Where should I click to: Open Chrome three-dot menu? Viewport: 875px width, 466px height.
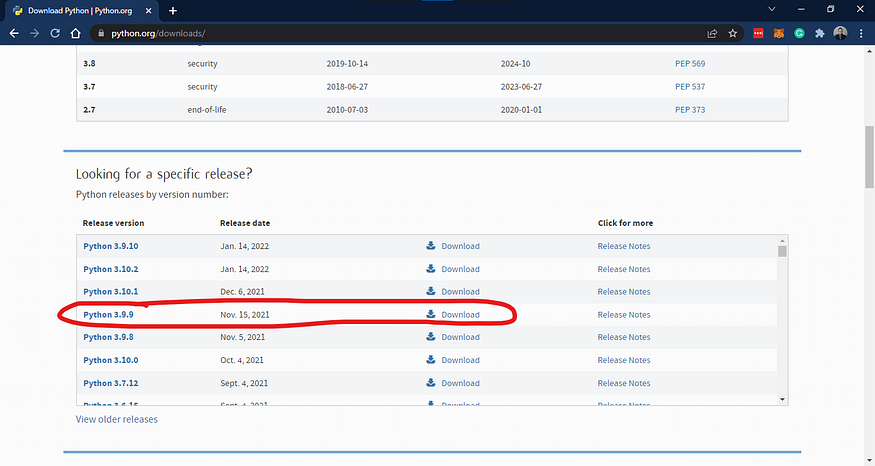(x=861, y=33)
